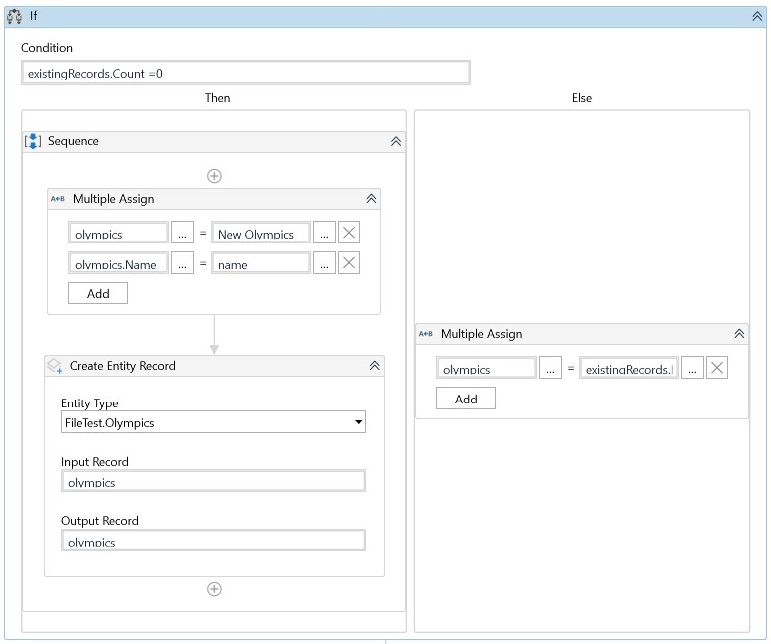Click Add button in Then Multiple Assign

(x=98, y=293)
